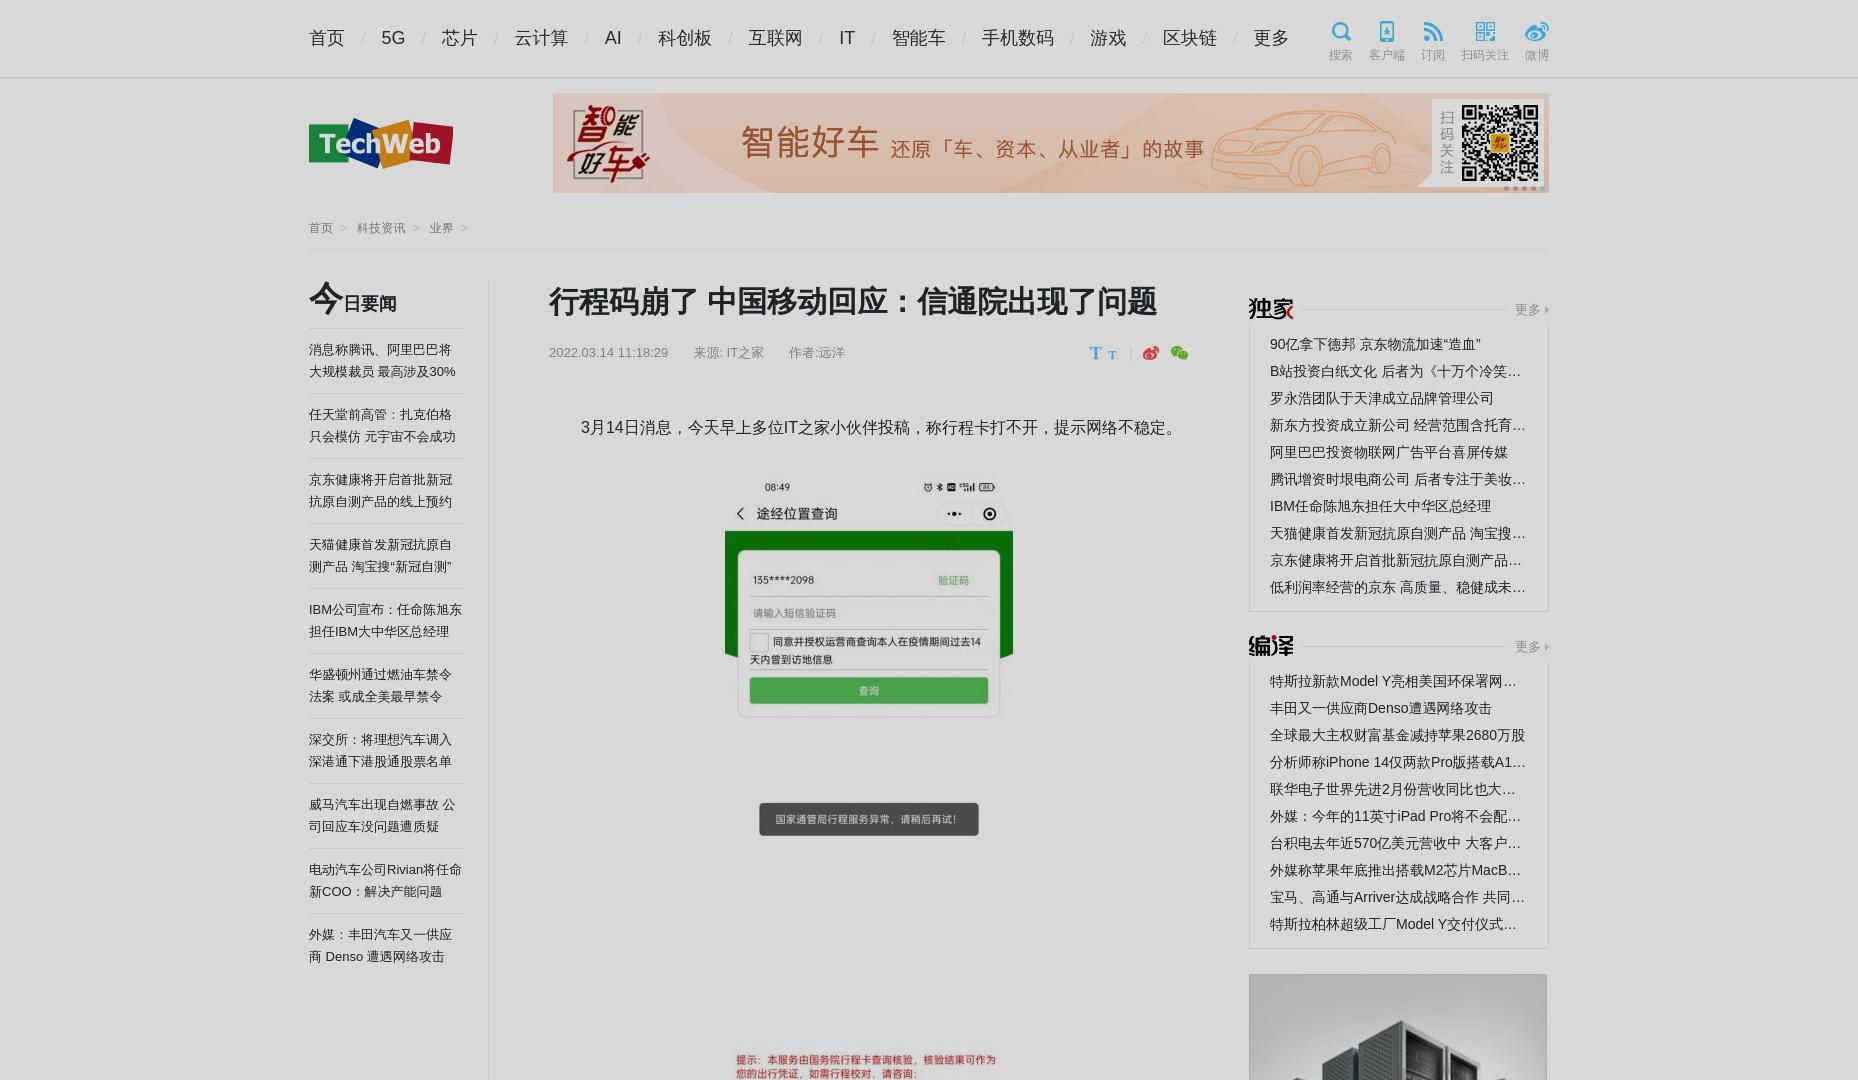Open 分析师称iPhone 14仅两款Pro版 article
The width and height of the screenshot is (1858, 1080).
click(1398, 762)
